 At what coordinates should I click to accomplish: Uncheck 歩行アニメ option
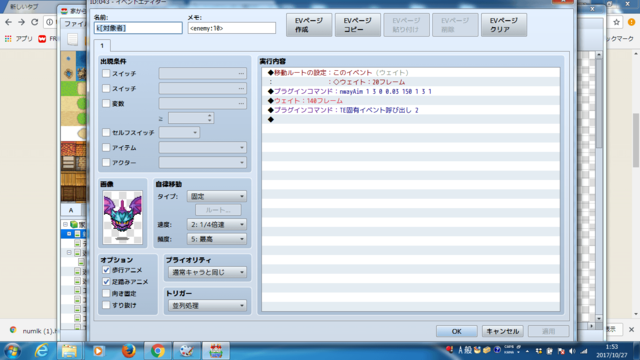[x=106, y=270]
